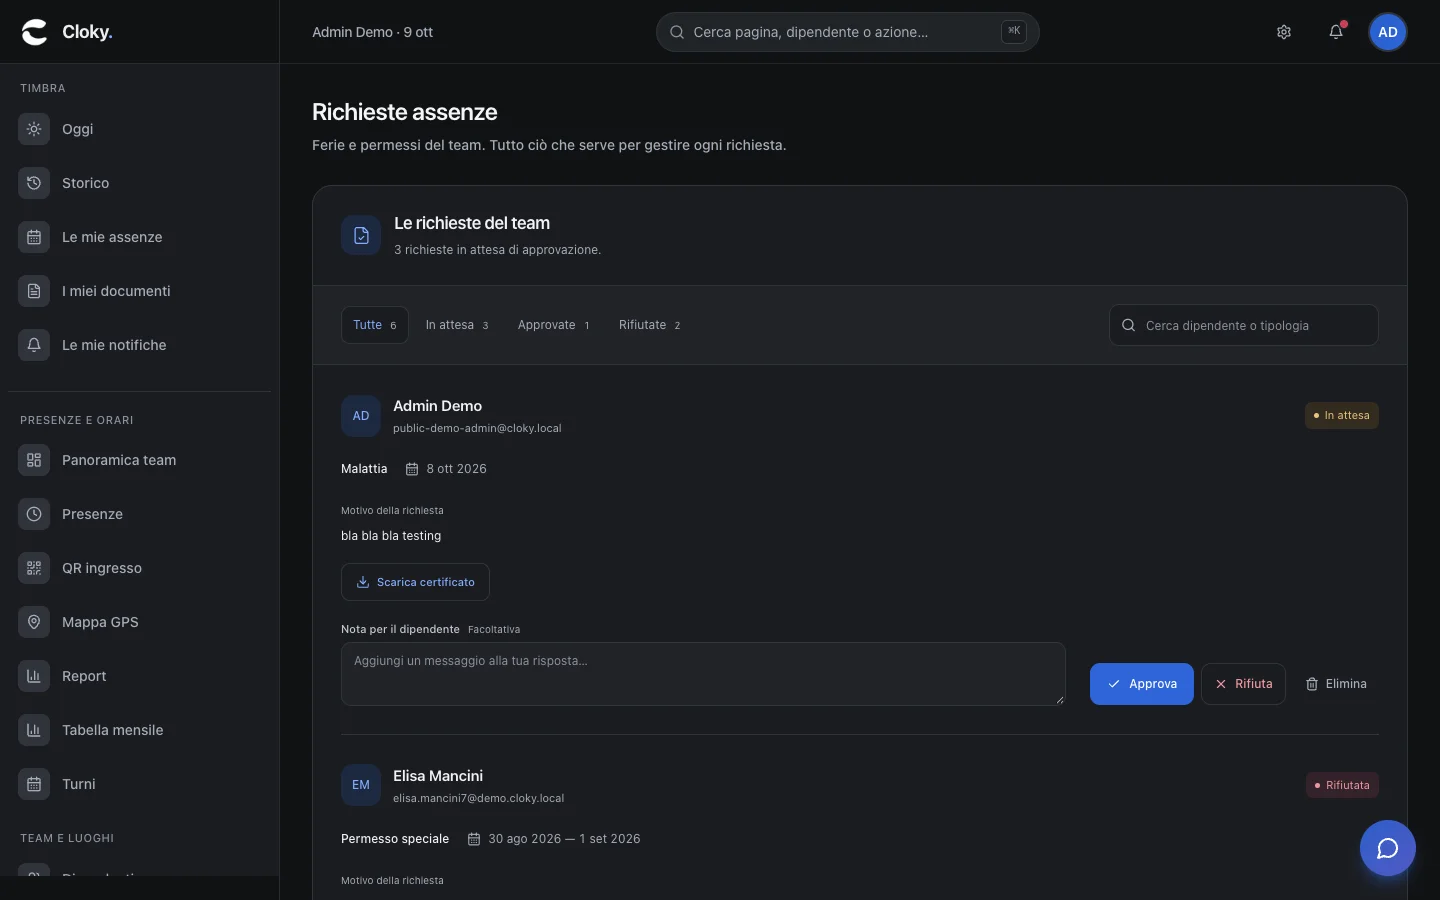Viewport: 1440px width, 900px height.
Task: Click the EM avatar for Elisa Mancini
Action: [x=361, y=785]
